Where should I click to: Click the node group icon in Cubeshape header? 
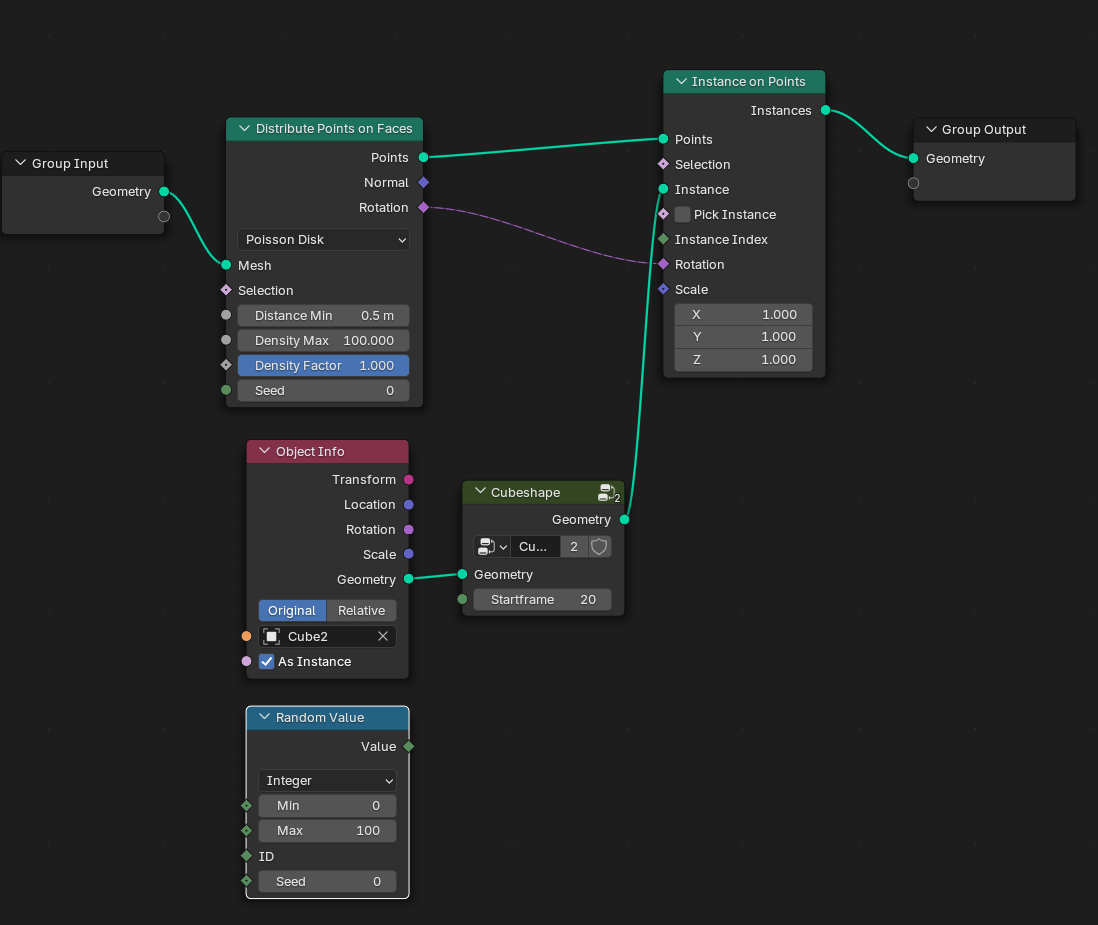(608, 492)
